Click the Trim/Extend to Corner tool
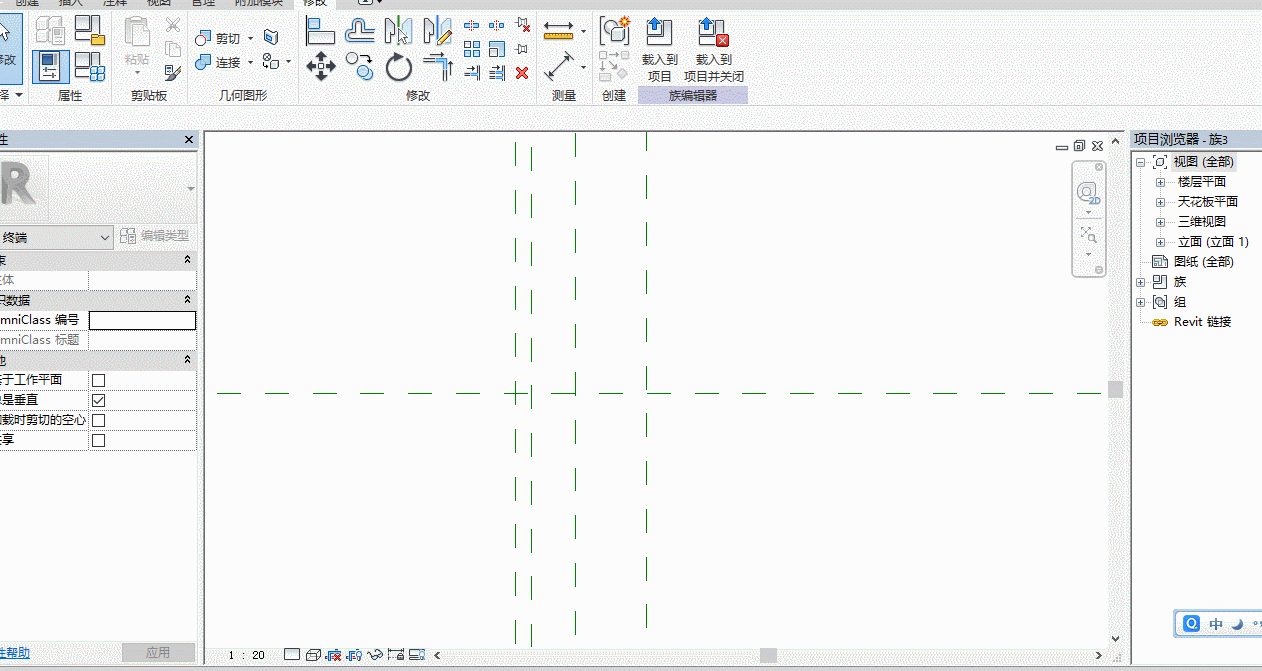The image size is (1262, 671). tap(438, 68)
